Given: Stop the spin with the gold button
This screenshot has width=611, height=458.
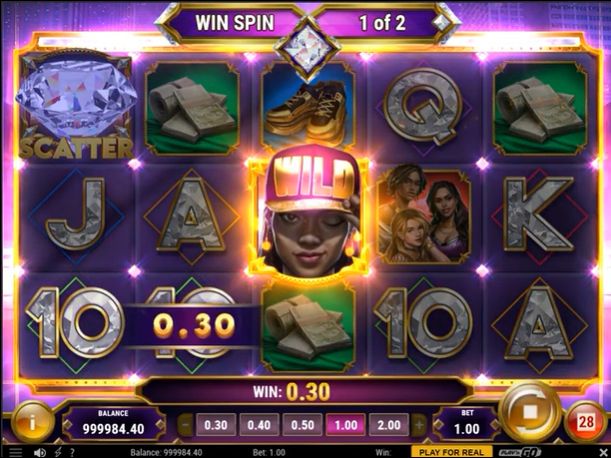Looking at the screenshot, I should coord(530,412).
